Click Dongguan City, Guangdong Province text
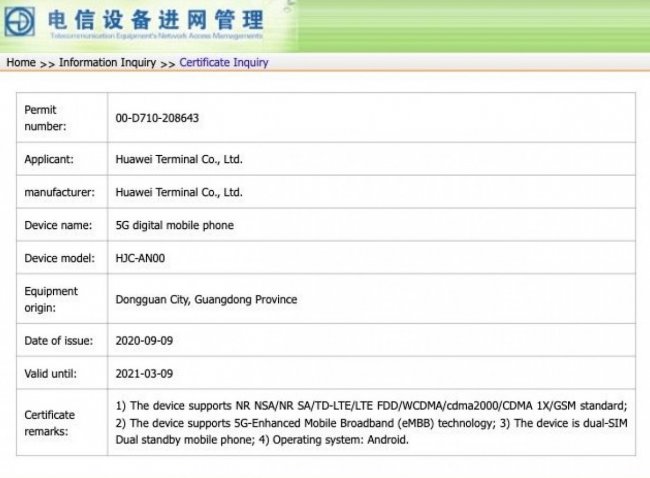Screen dimensions: 650x478 (x=207, y=299)
